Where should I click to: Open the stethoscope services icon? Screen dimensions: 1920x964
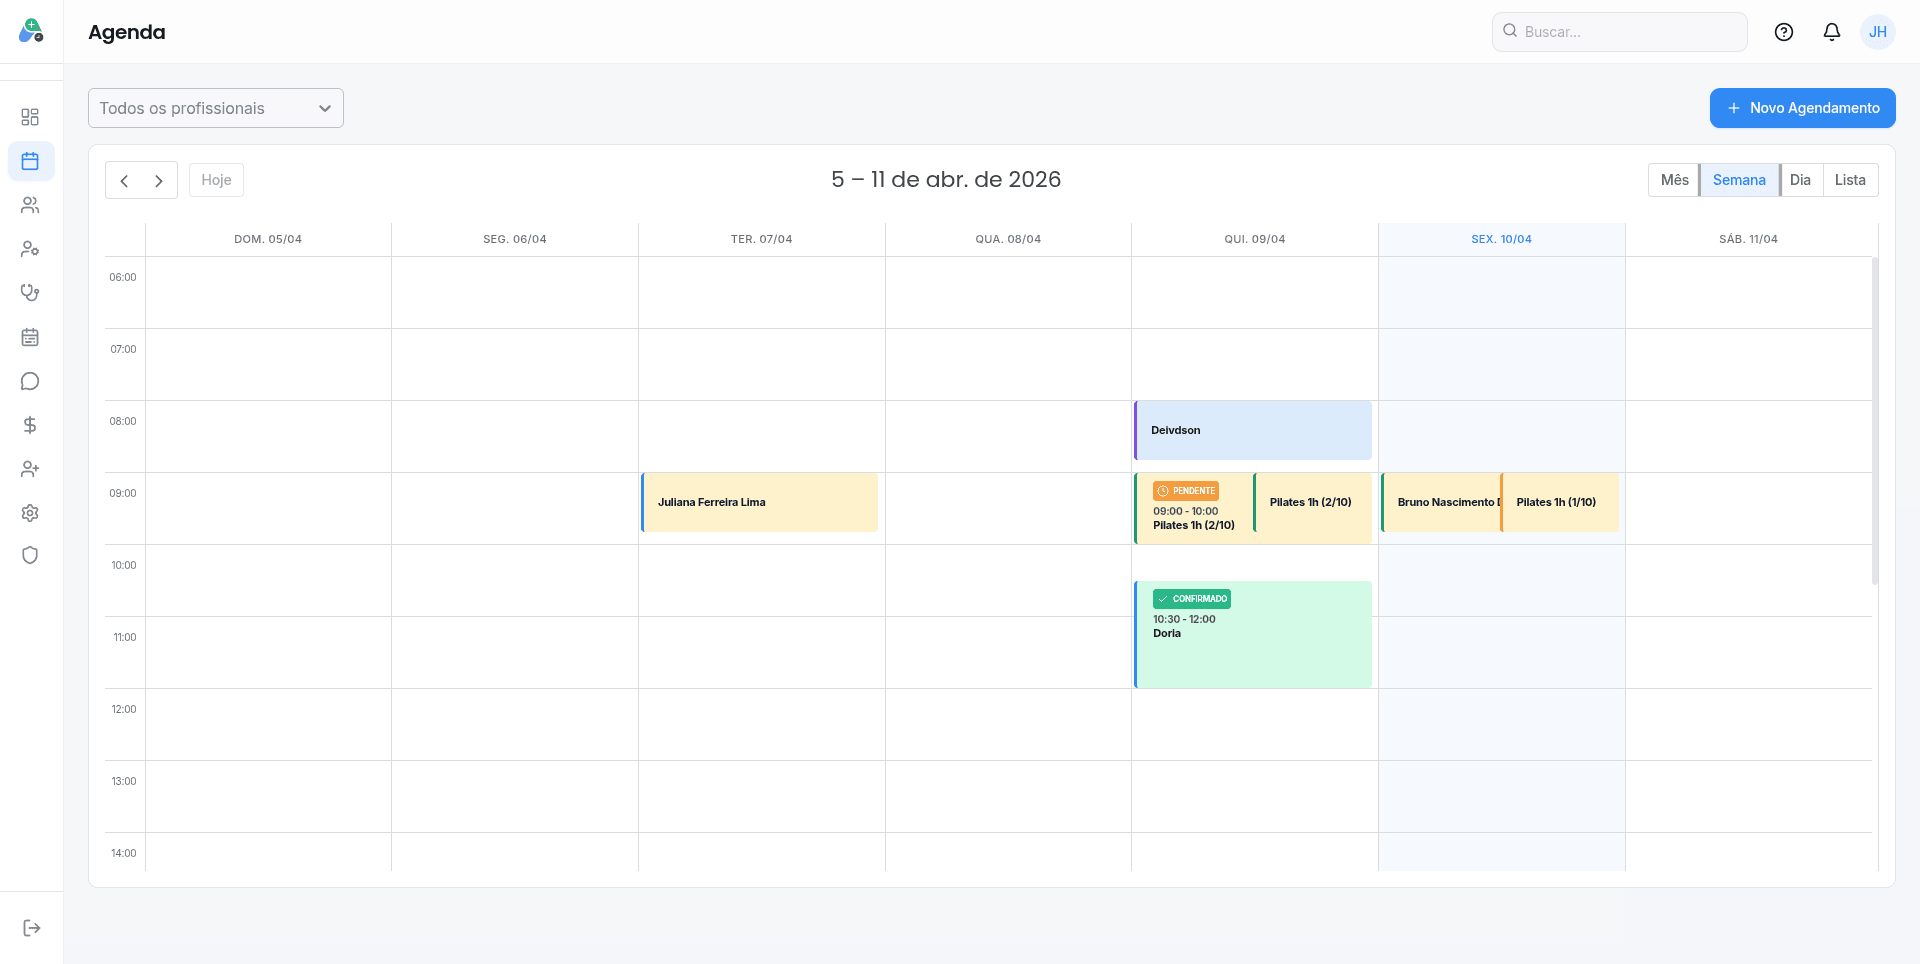[x=30, y=293]
